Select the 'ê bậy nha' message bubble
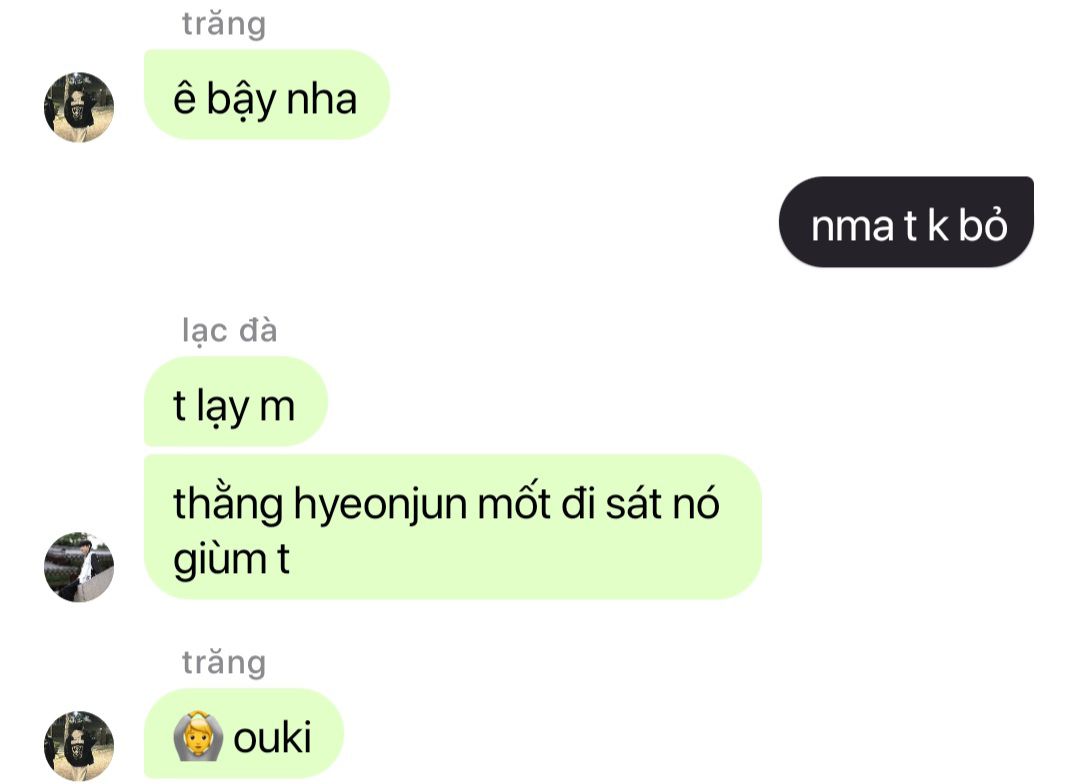Image resolution: width=1080 pixels, height=784 pixels. [267, 94]
